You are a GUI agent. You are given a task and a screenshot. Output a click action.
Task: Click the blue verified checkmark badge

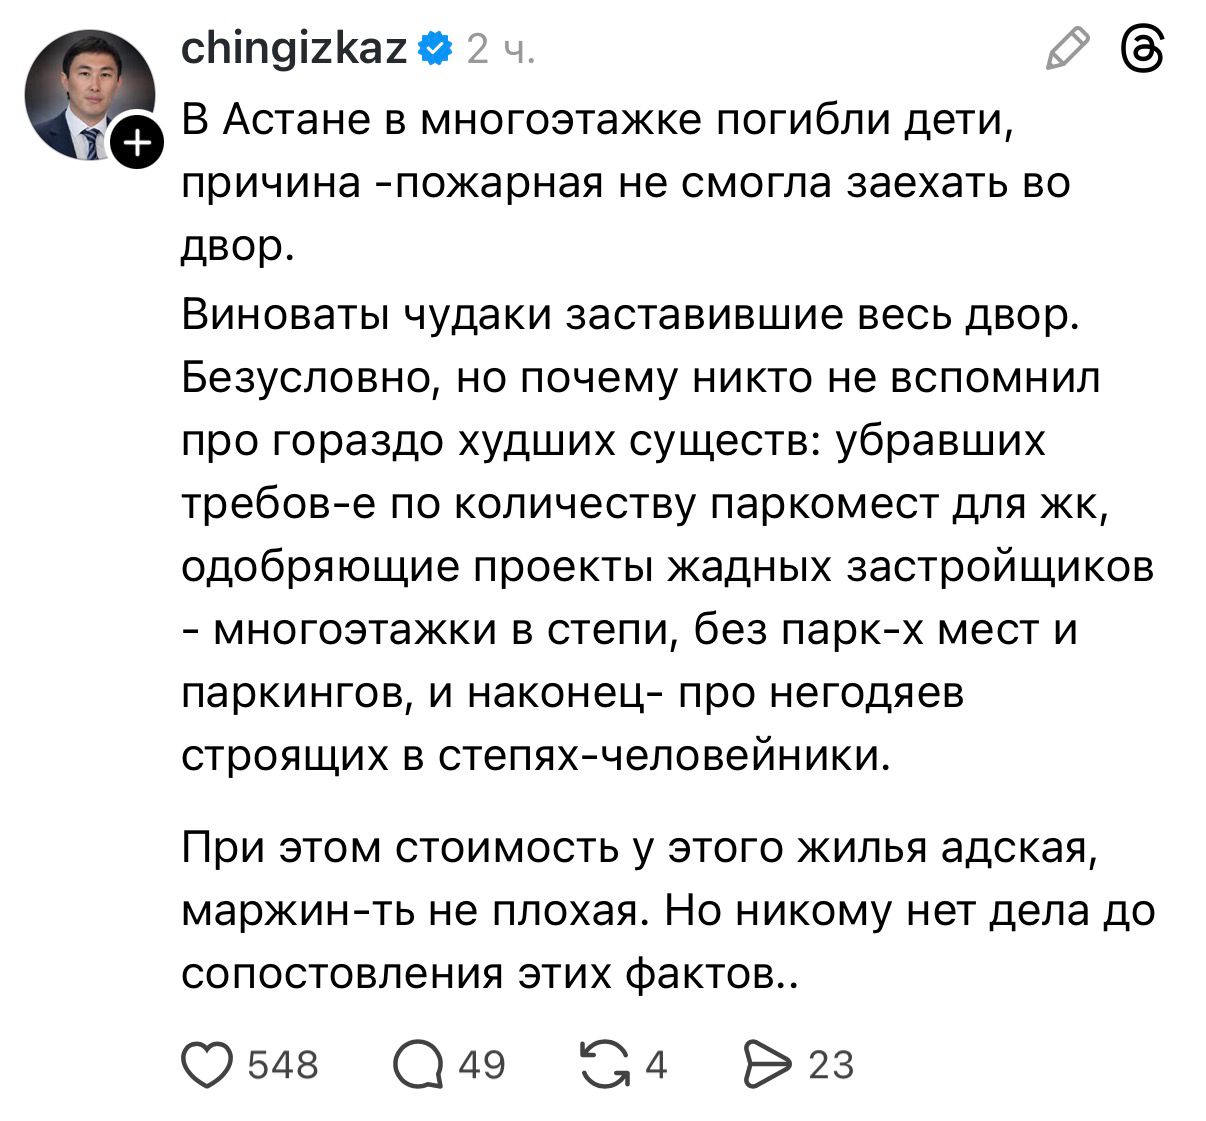(434, 48)
